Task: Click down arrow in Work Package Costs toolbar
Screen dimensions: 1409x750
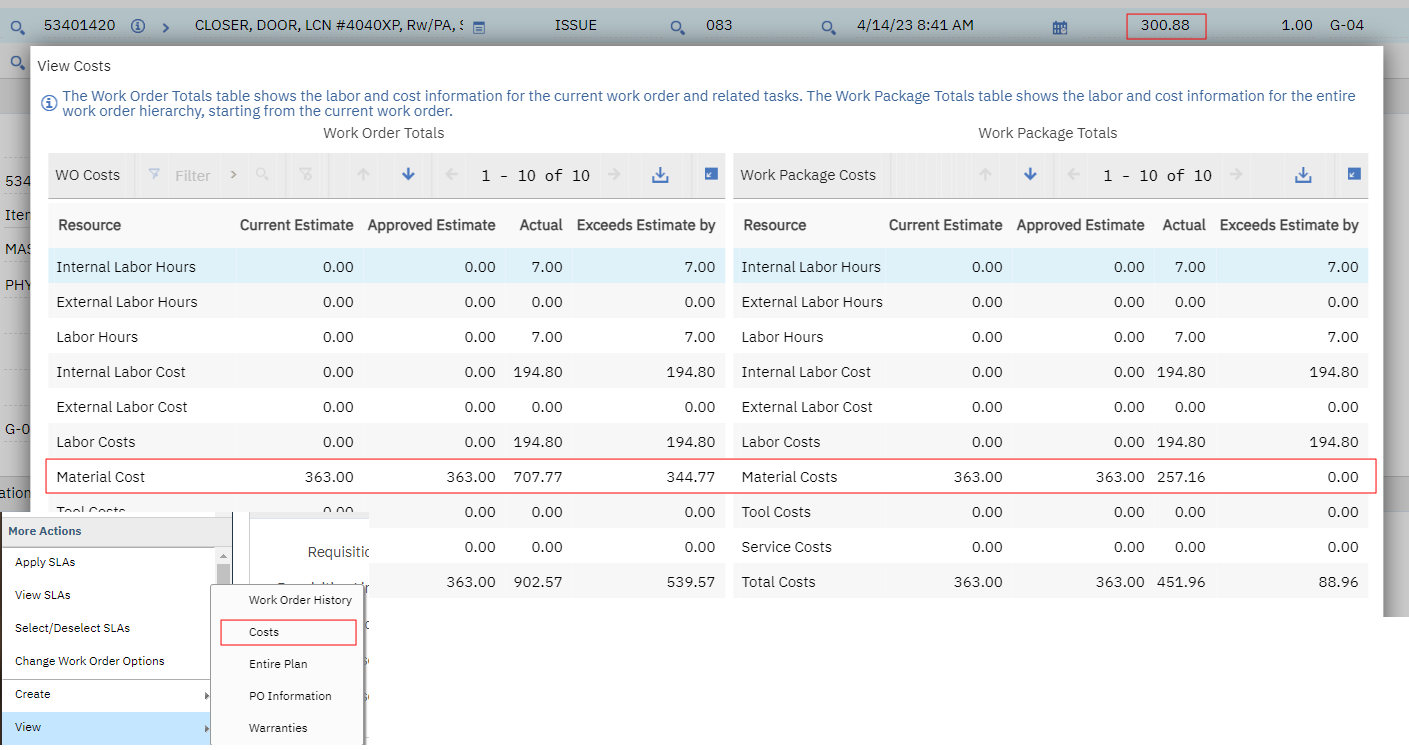Action: tap(1030, 175)
